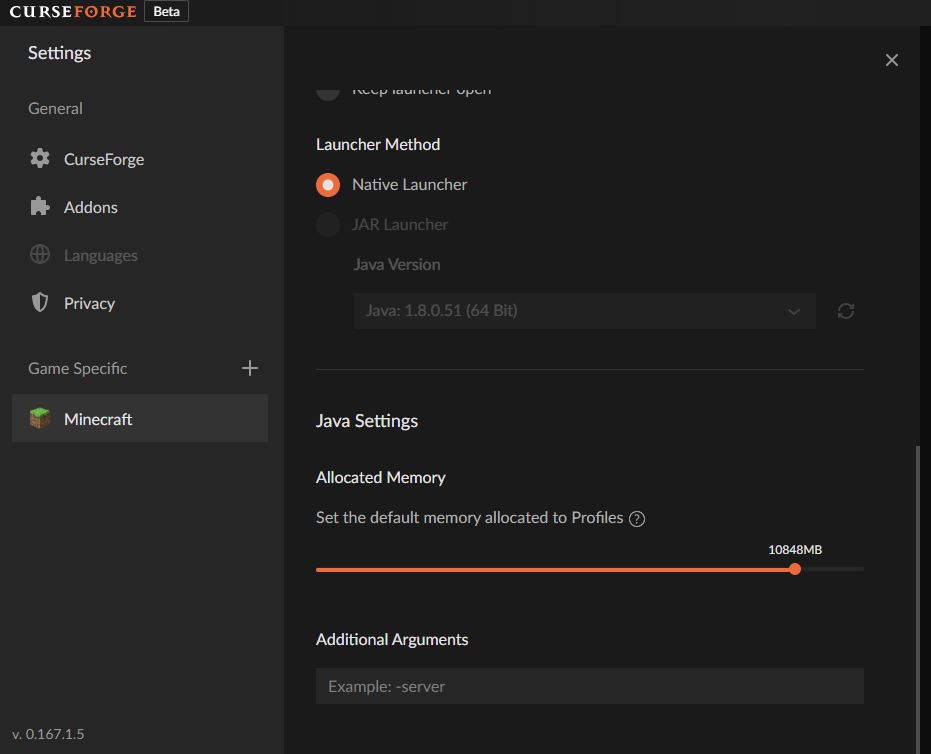Viewport: 931px width, 754px height.
Task: Click the Java Settings heading
Action: click(367, 421)
